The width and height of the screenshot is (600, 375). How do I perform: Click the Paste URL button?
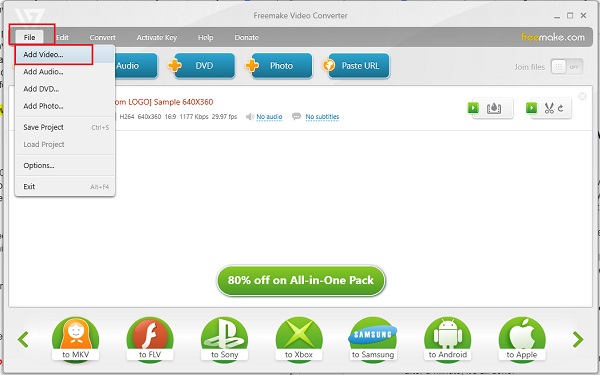(359, 66)
